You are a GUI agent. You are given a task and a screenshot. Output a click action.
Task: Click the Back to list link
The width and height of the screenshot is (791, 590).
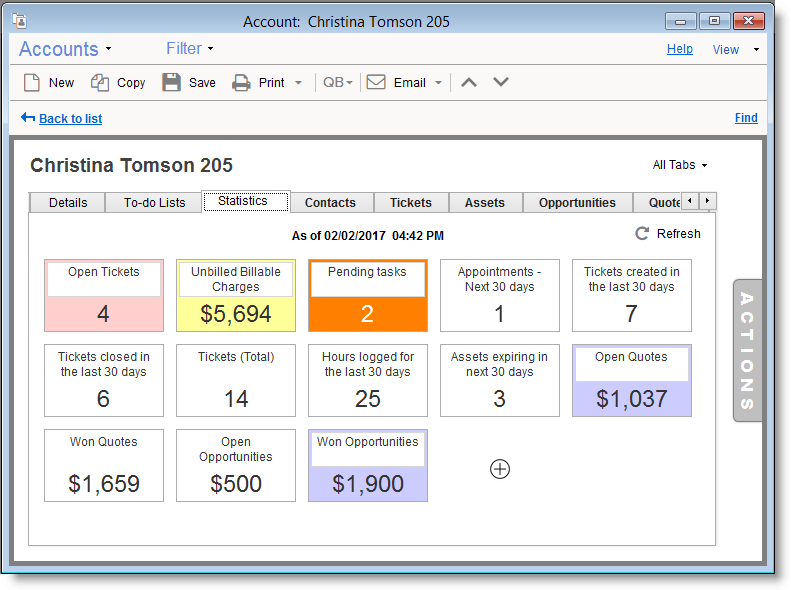coord(70,119)
